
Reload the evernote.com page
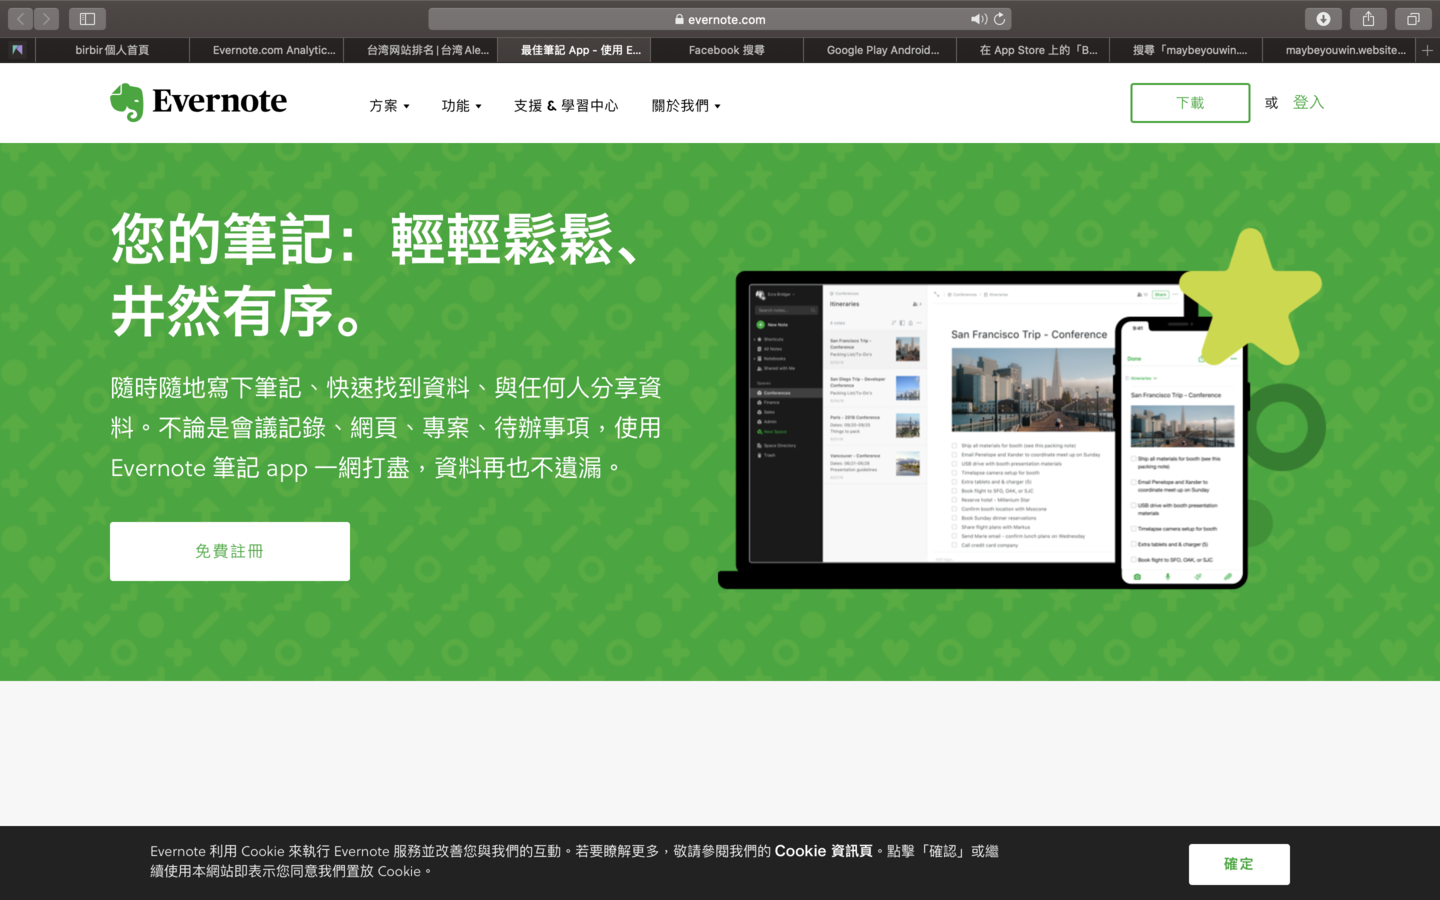(999, 19)
